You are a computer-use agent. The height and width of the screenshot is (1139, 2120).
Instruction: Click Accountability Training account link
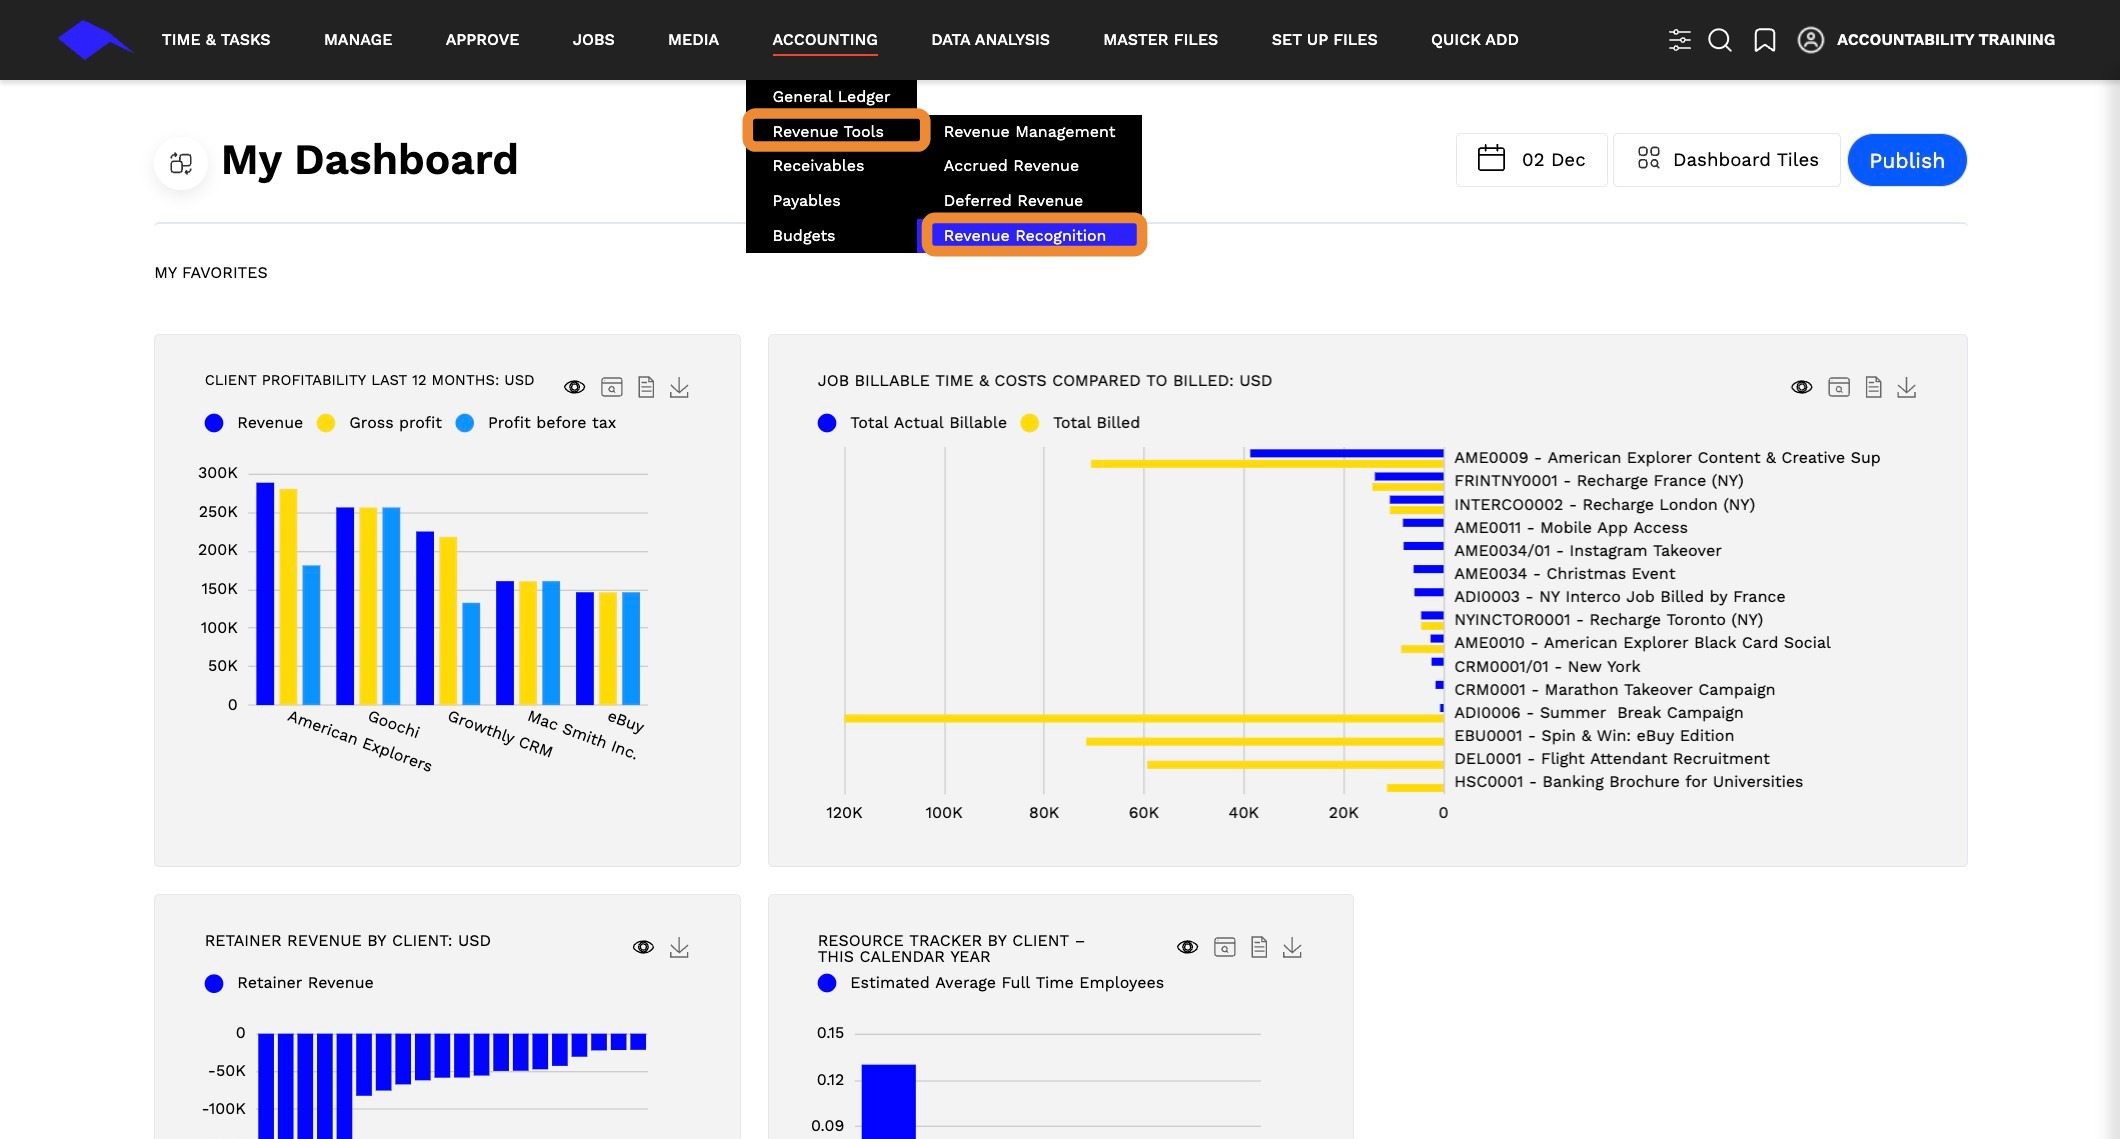click(x=1946, y=40)
